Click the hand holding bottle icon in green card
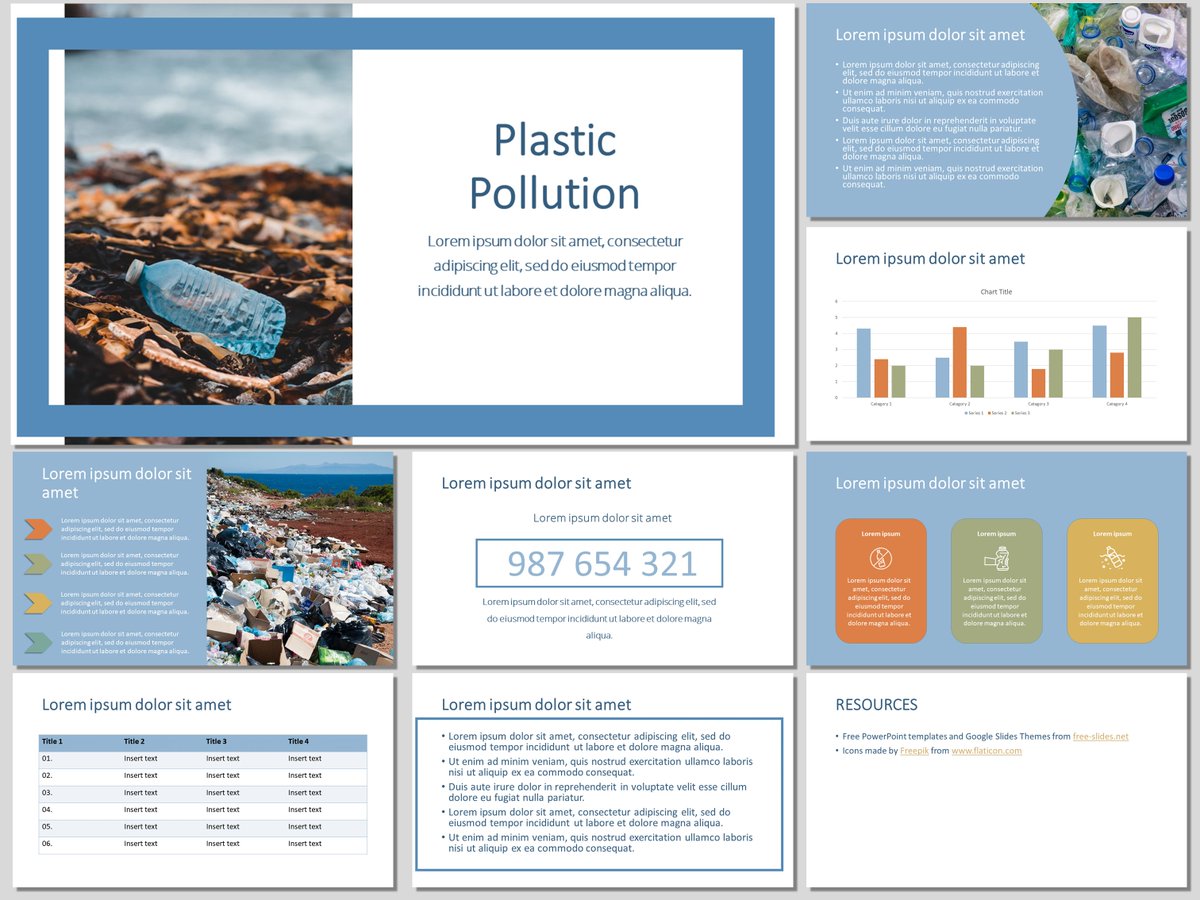The image size is (1200, 900). click(x=996, y=558)
